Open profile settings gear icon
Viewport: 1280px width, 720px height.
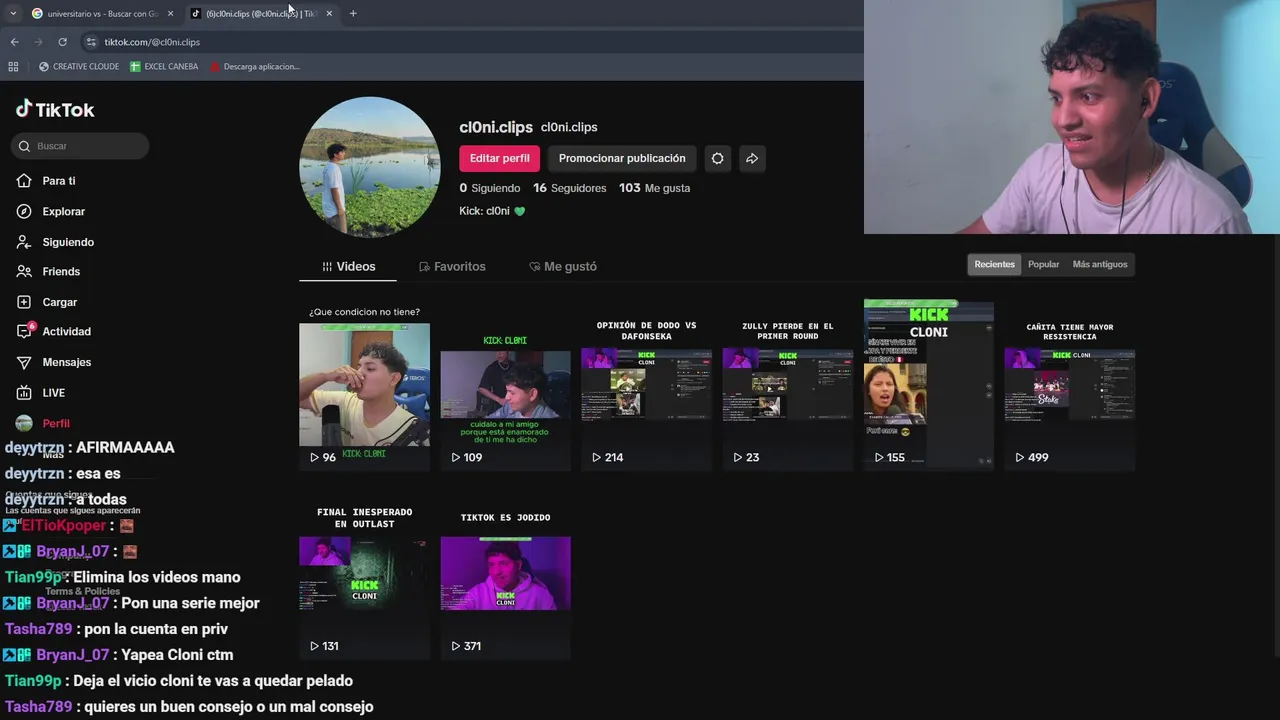717,158
